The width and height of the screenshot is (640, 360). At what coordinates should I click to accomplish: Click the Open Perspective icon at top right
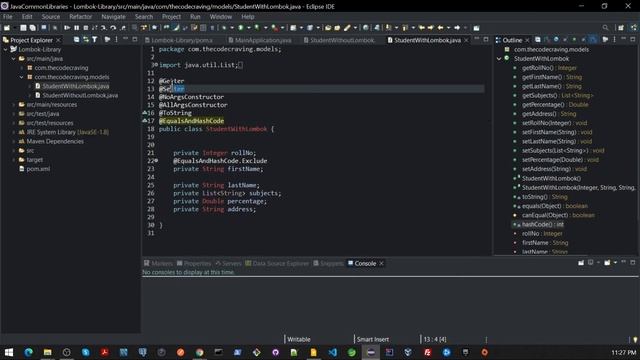621,28
